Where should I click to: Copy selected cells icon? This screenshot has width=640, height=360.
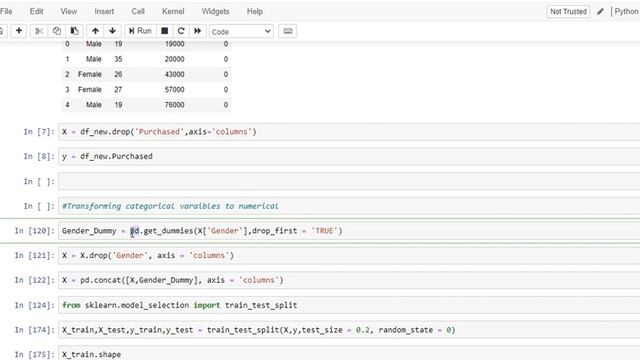(x=57, y=31)
